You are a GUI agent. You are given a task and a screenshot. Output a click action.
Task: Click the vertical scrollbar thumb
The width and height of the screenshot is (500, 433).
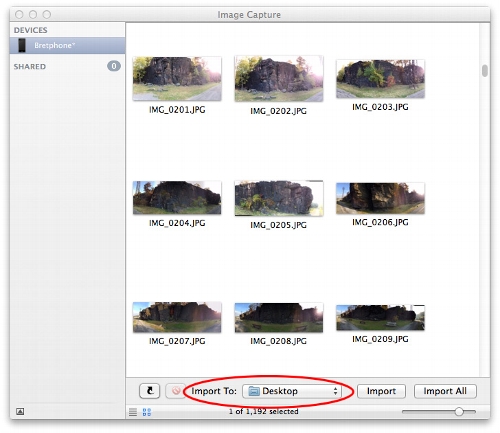click(485, 71)
